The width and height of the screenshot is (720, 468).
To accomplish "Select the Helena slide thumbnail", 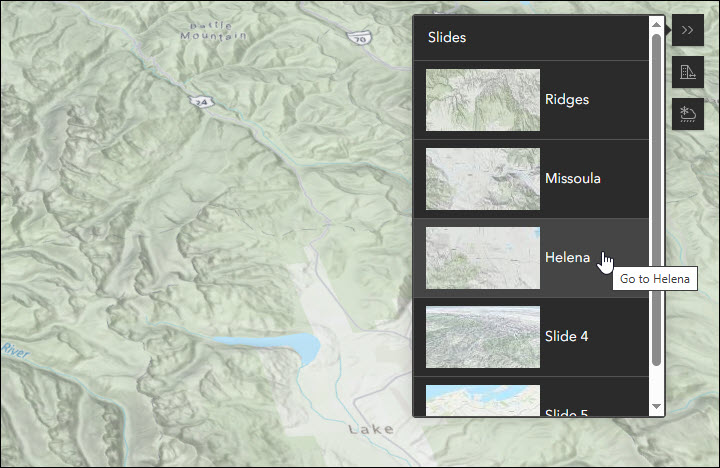I will tap(483, 258).
